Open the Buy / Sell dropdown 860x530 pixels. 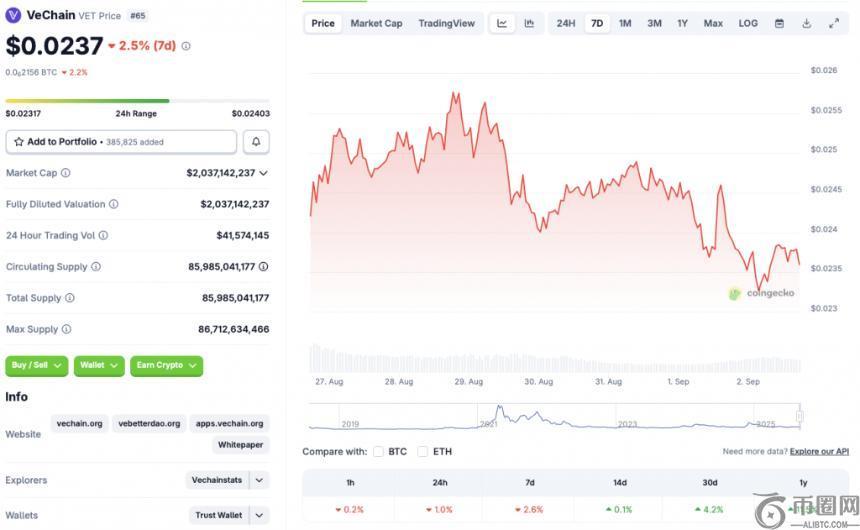(37, 366)
